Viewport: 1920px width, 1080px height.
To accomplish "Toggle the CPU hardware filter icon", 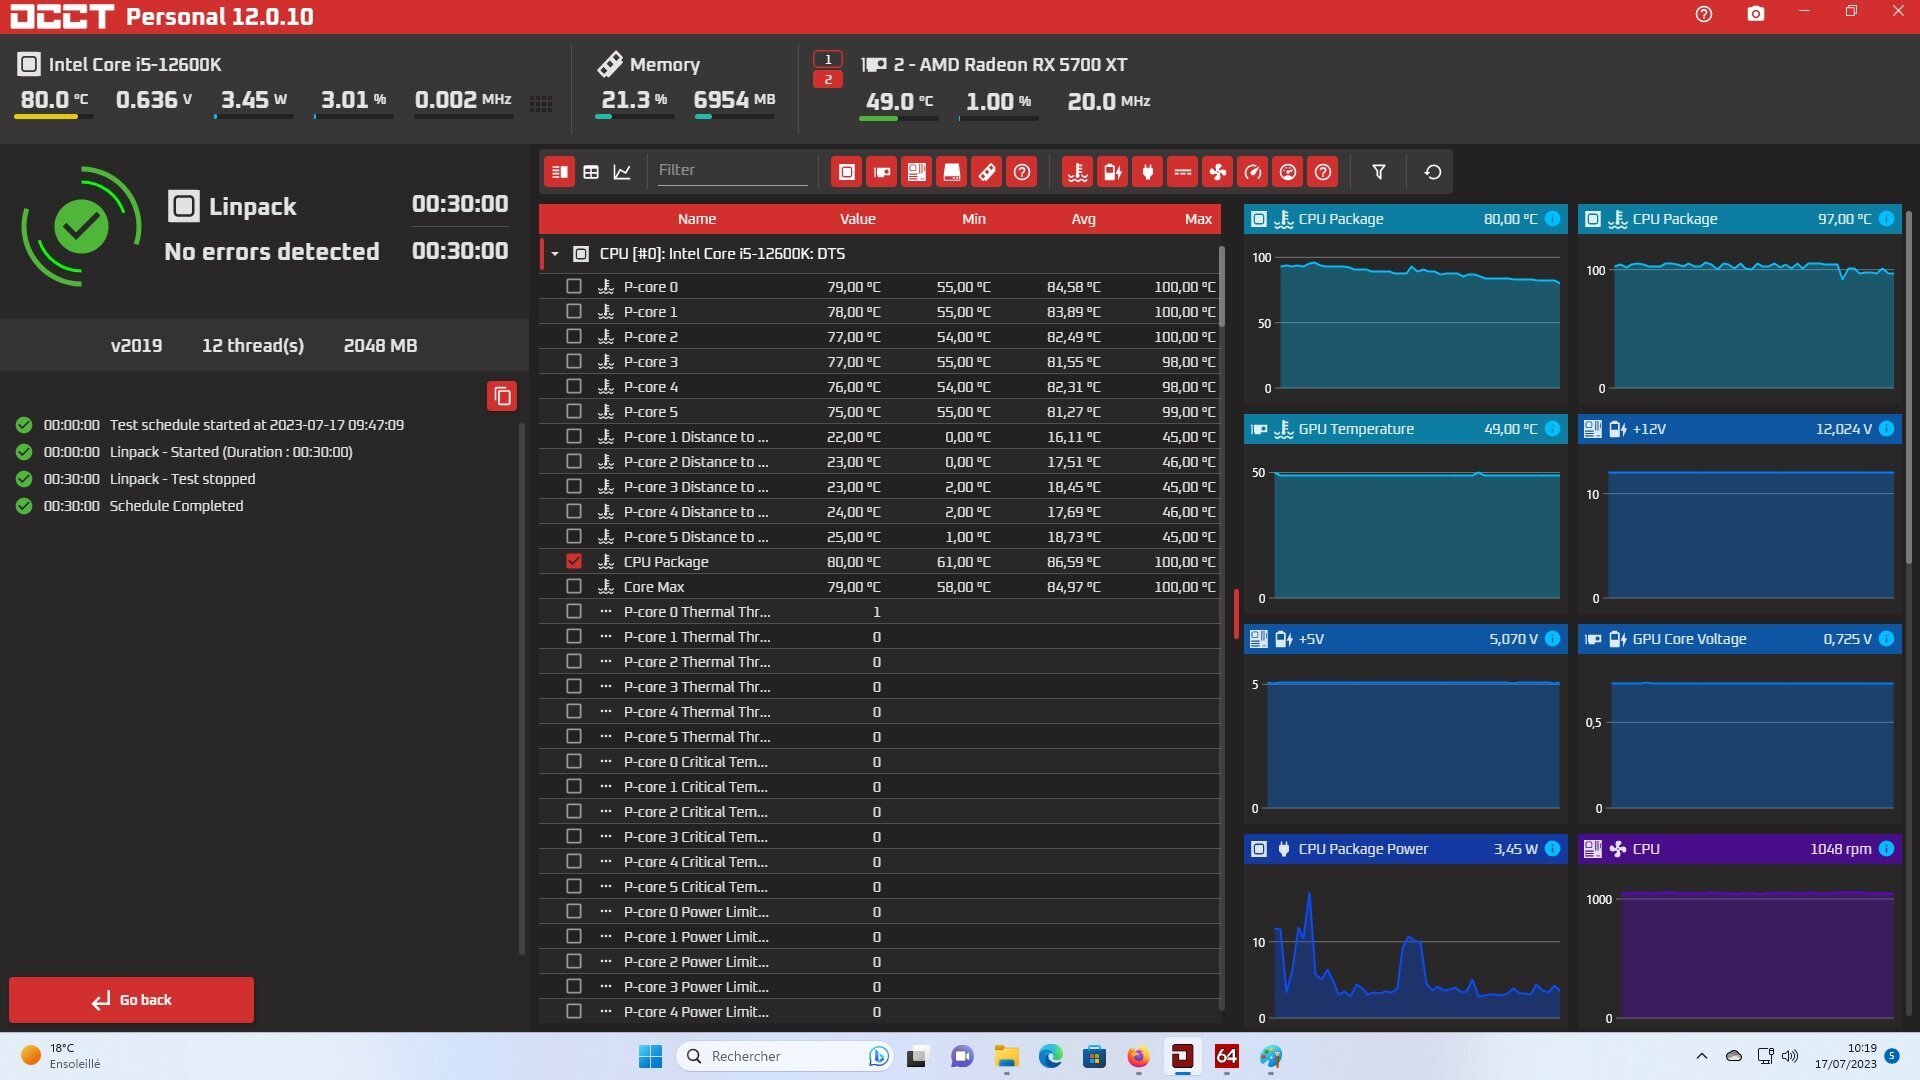I will (846, 172).
